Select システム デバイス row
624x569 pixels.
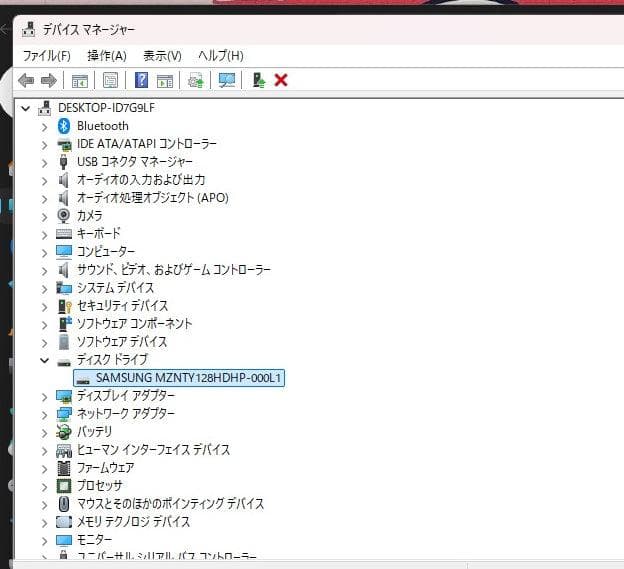pyautogui.click(x=115, y=288)
